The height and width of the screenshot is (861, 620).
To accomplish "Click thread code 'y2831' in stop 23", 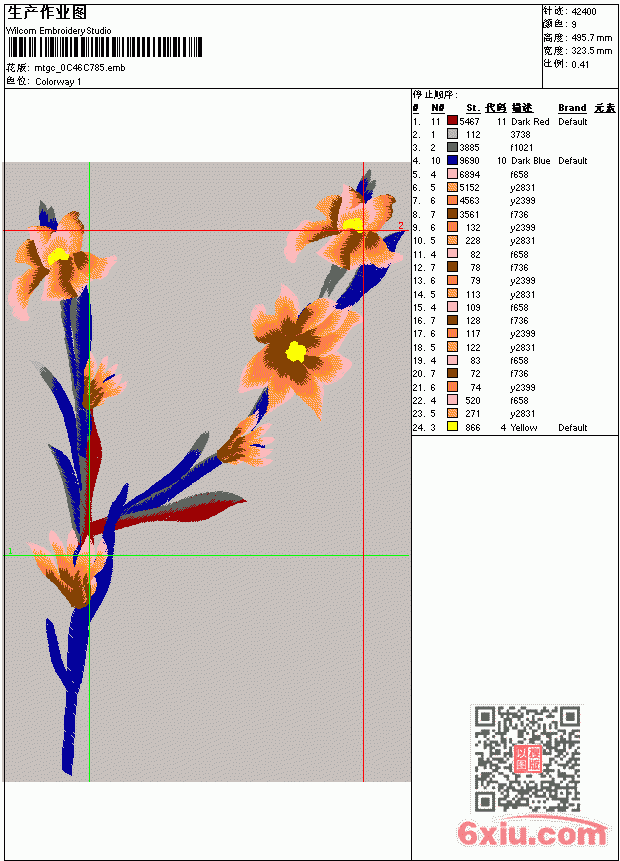I will click(x=522, y=414).
